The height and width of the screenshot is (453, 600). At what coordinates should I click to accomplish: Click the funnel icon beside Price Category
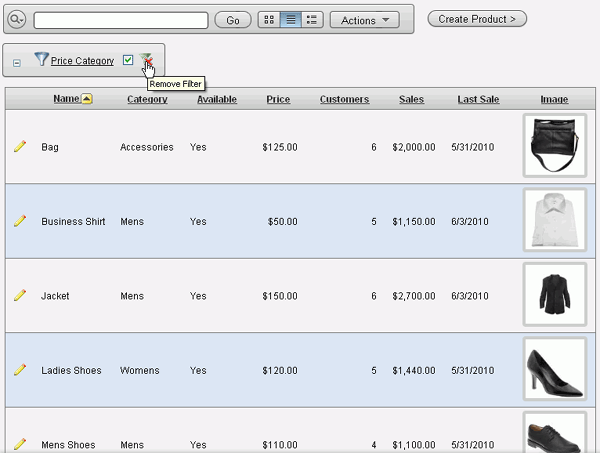point(41,59)
